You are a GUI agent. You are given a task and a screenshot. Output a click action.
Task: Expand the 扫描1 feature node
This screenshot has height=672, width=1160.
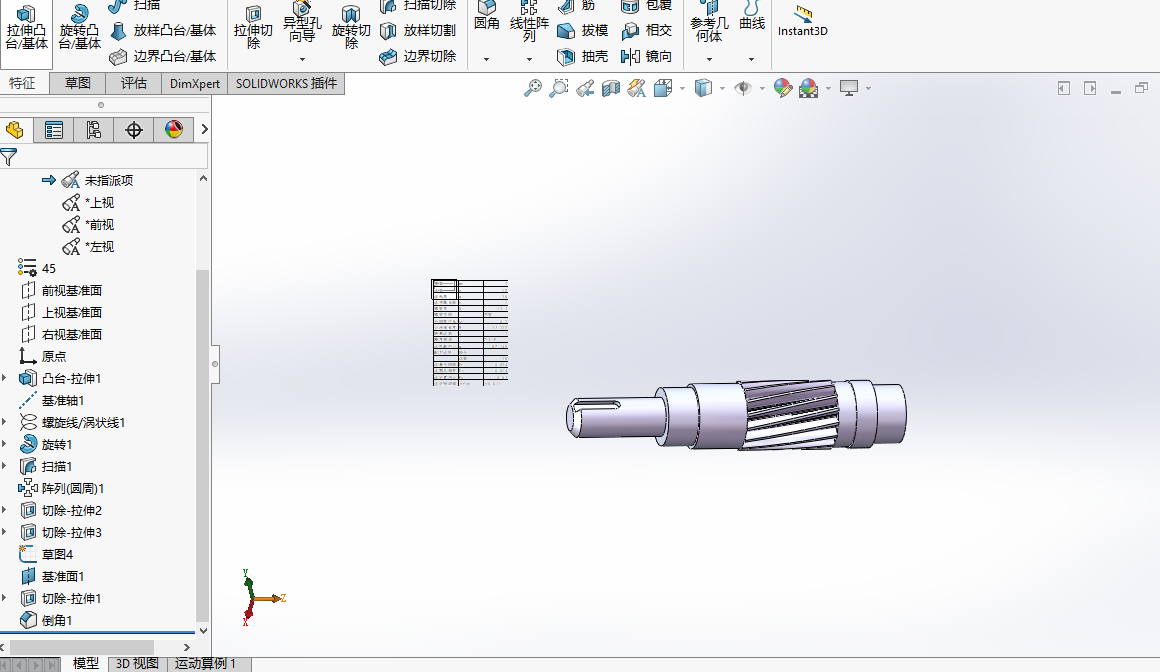click(4, 466)
